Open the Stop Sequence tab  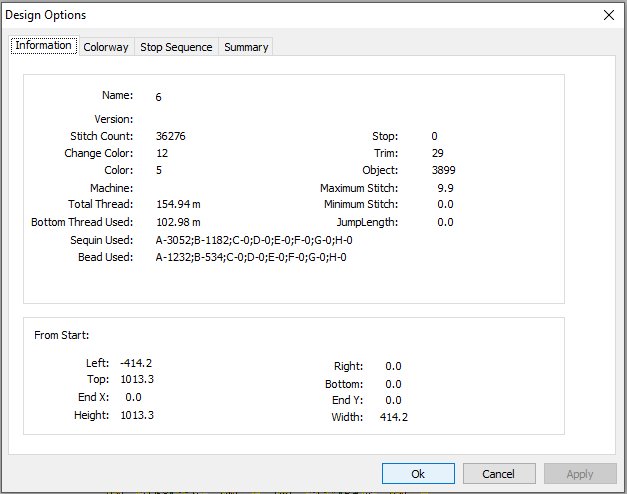point(176,47)
